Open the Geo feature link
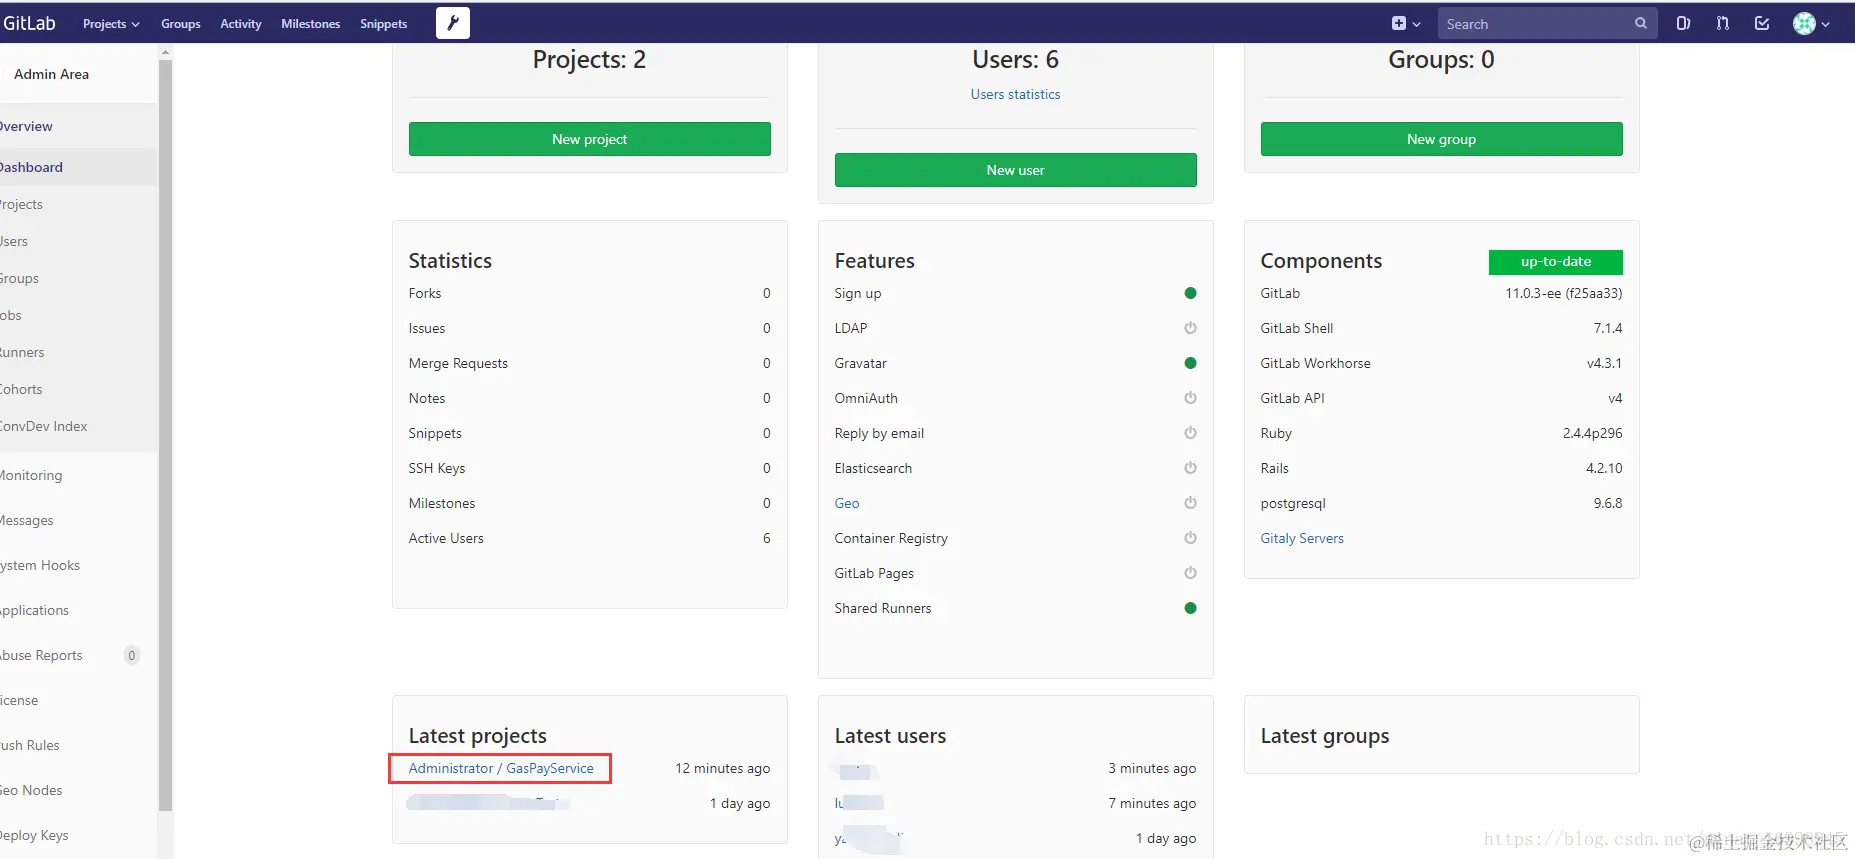Screen dimensions: 1855x859 [847, 503]
